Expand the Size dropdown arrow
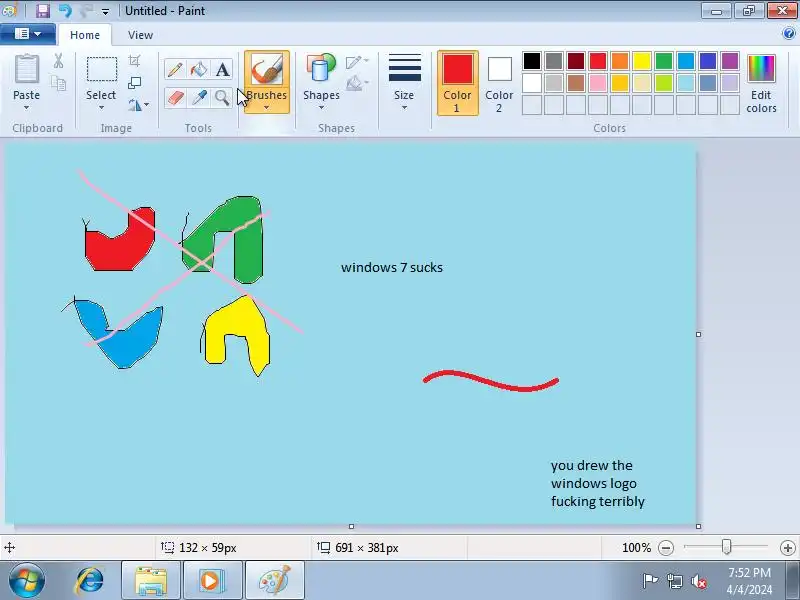800x600 pixels. 404,108
